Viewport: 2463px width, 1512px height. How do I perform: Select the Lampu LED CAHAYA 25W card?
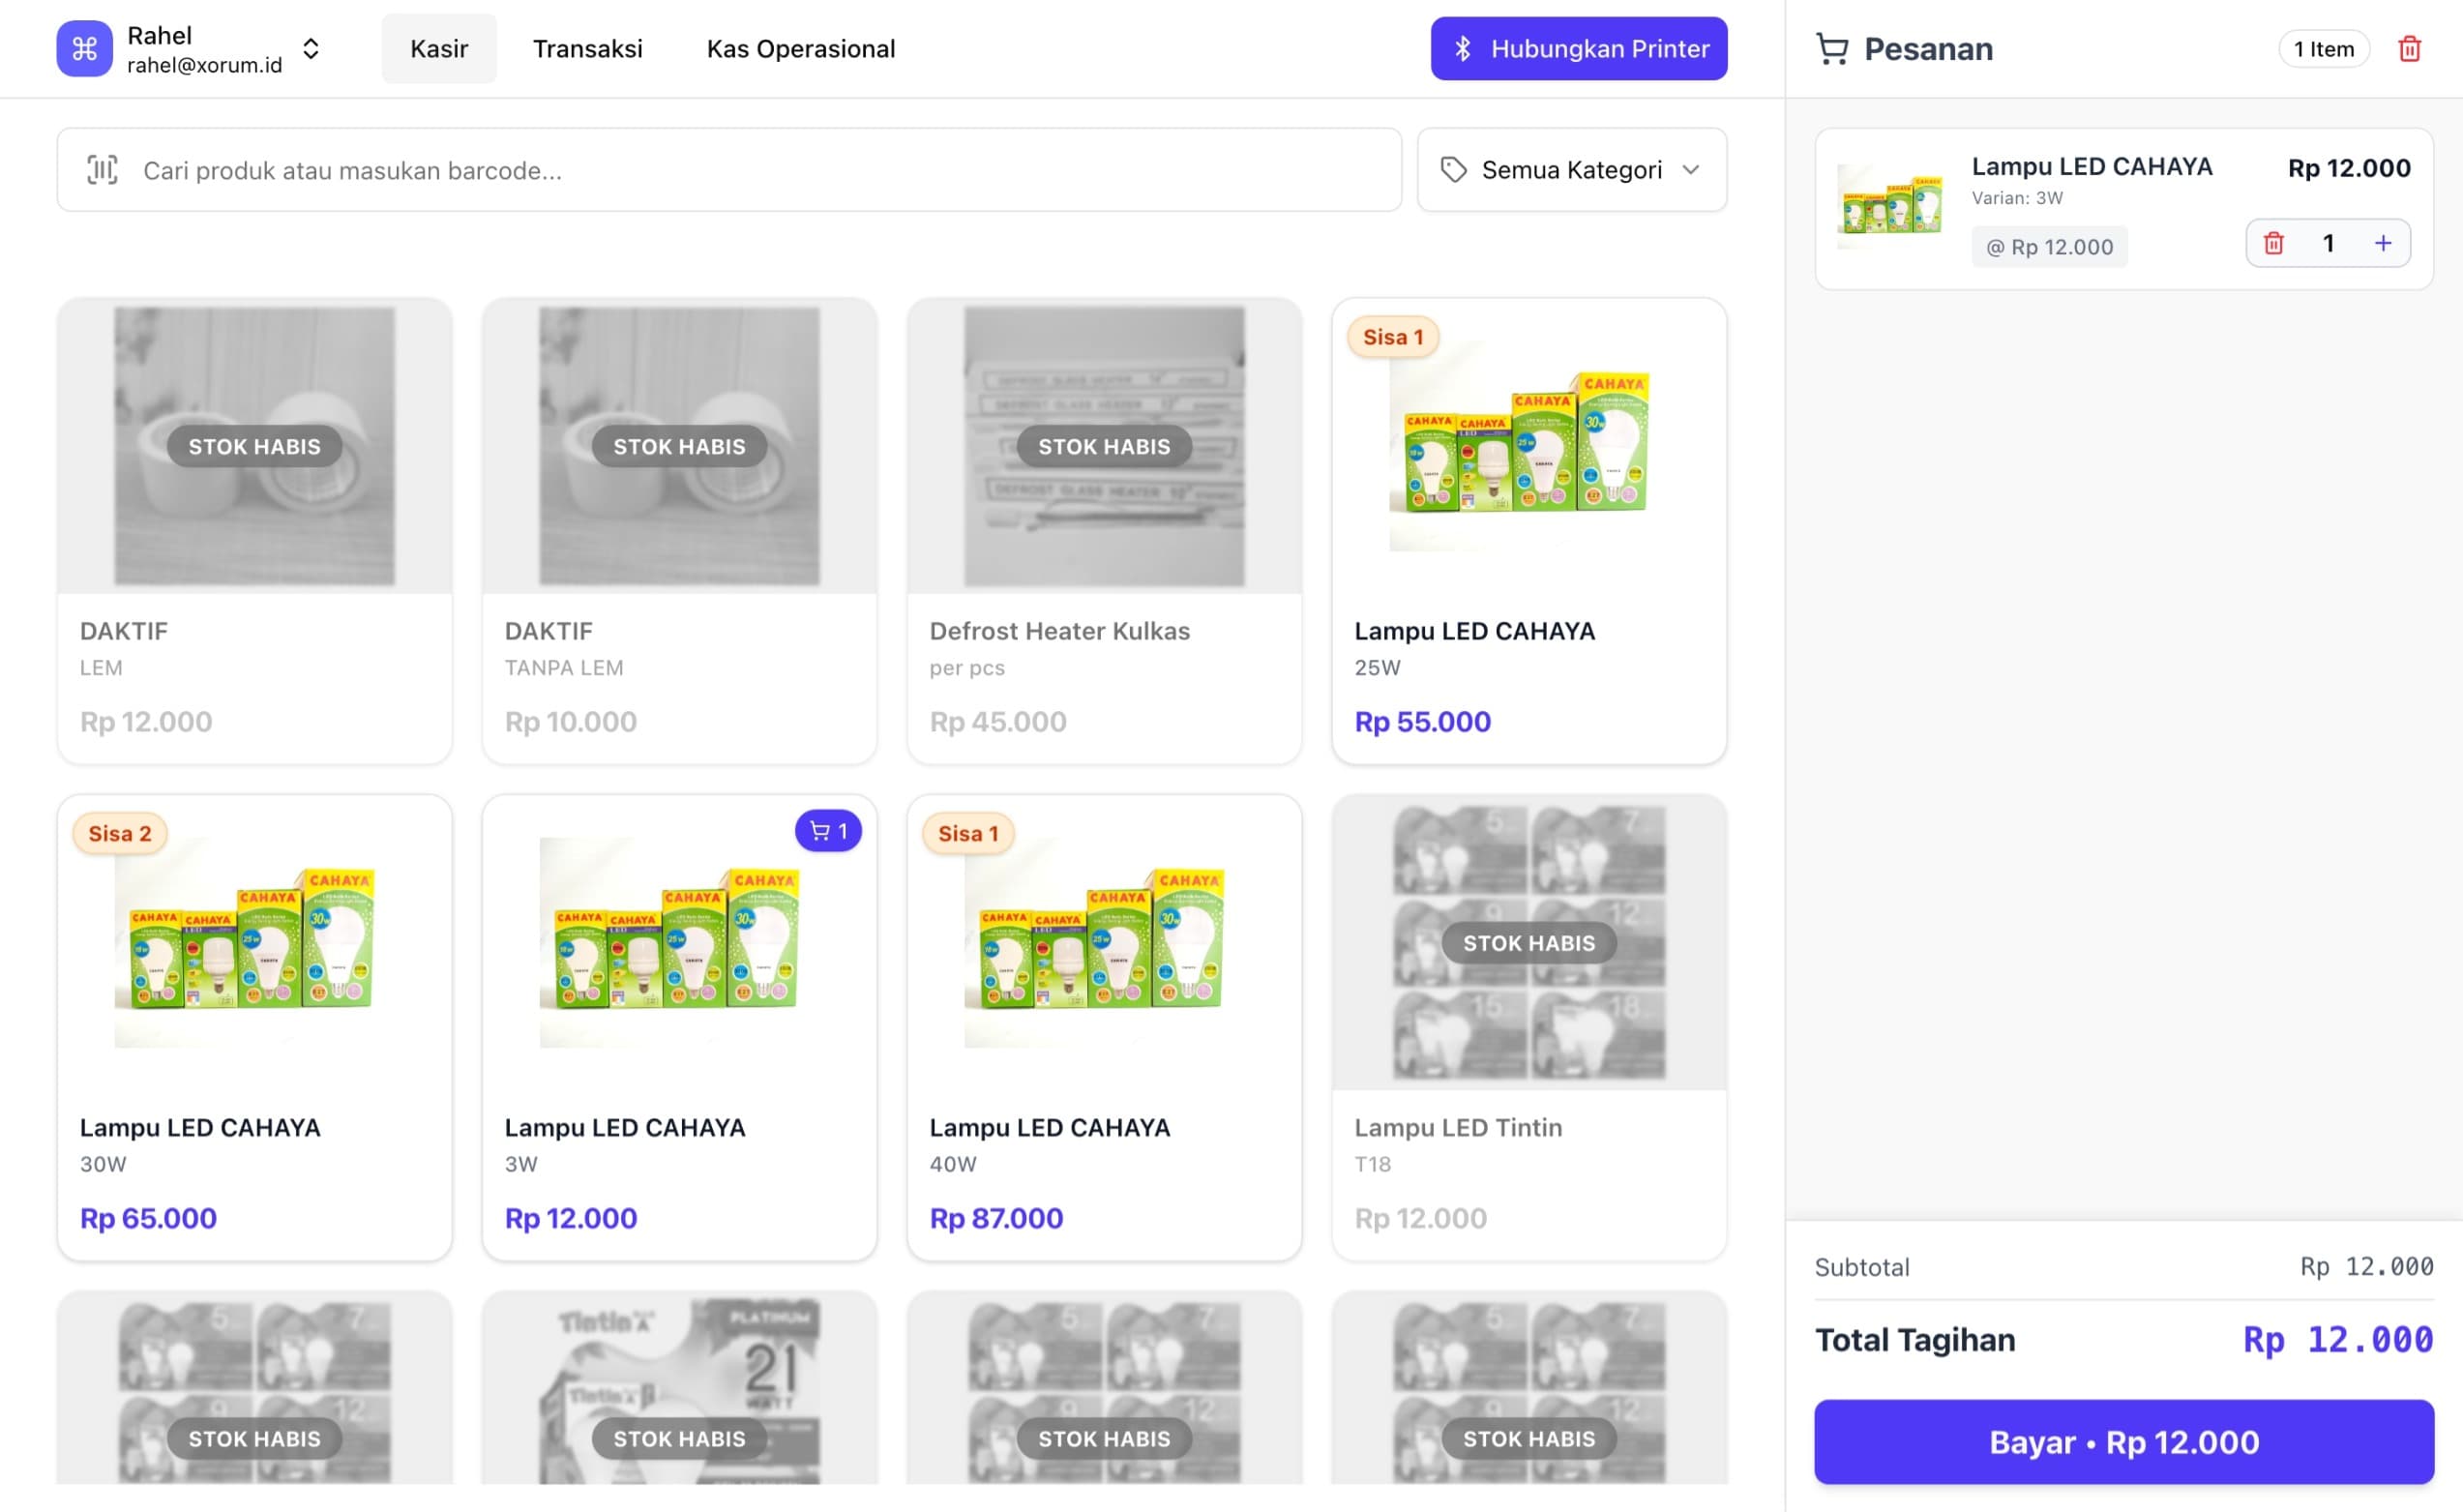1528,530
